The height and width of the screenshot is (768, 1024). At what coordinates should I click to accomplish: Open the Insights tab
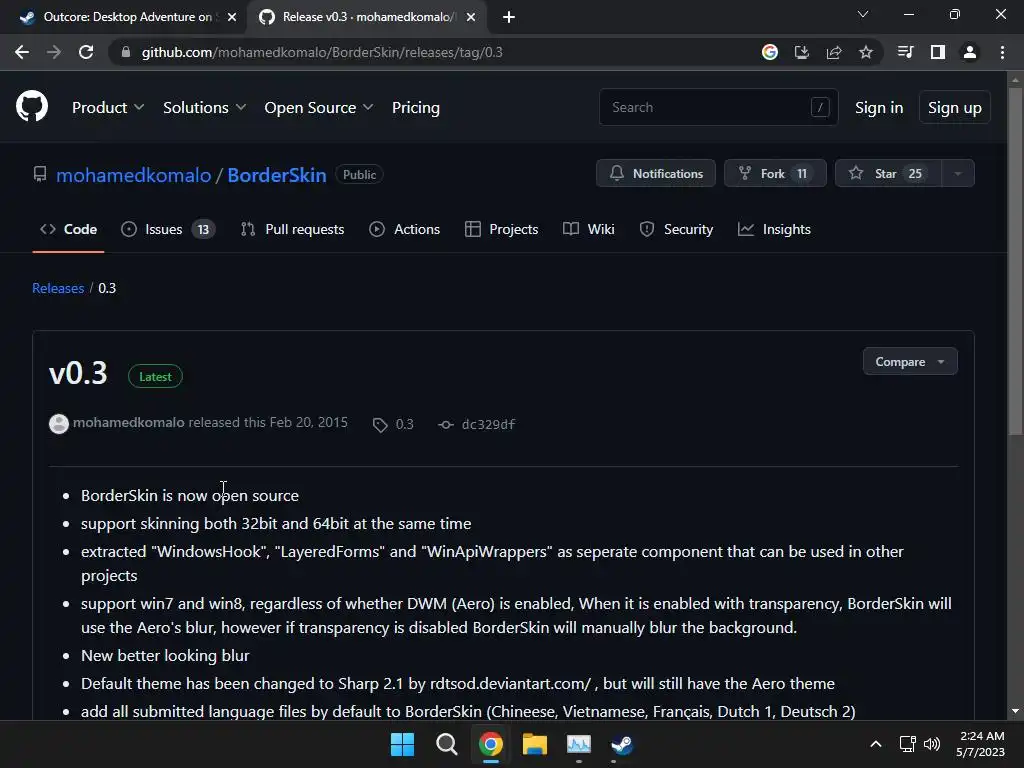click(x=775, y=229)
